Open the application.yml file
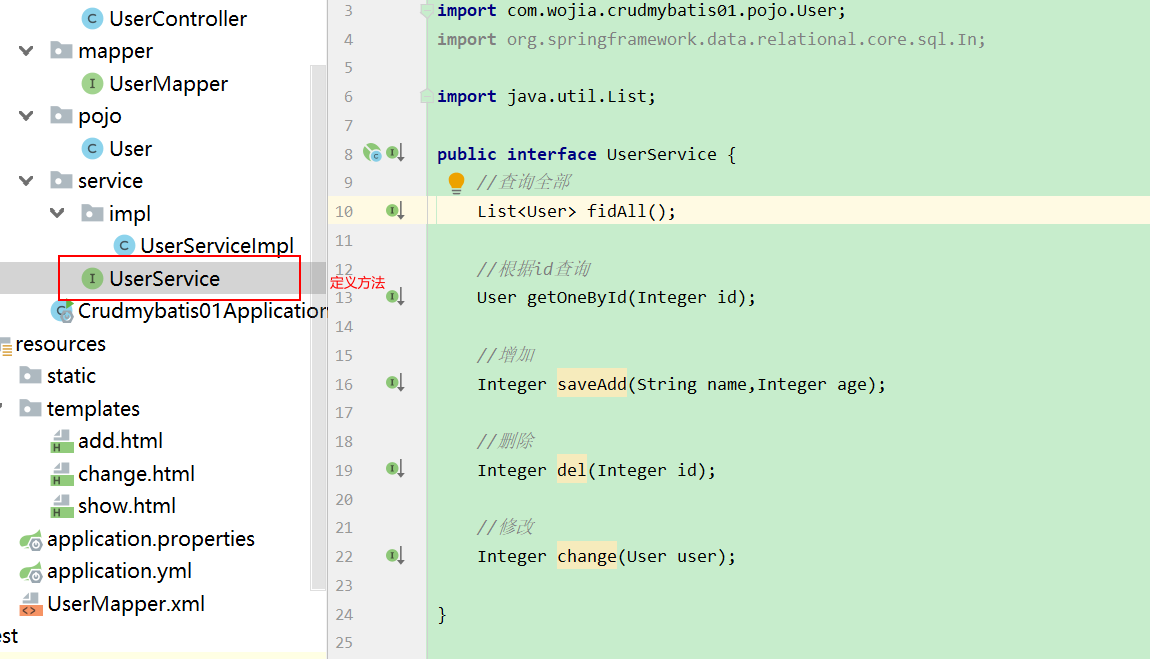The image size is (1150, 659). tap(119, 571)
